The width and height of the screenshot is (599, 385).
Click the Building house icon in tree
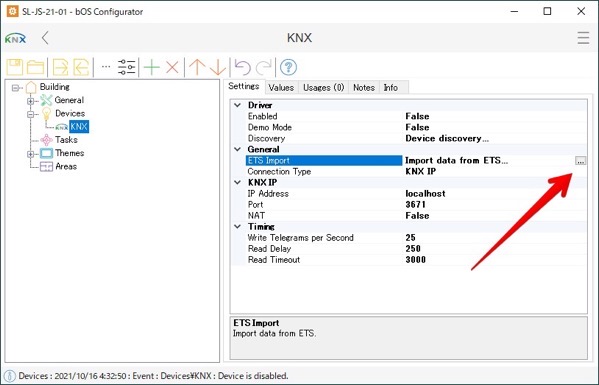point(31,87)
